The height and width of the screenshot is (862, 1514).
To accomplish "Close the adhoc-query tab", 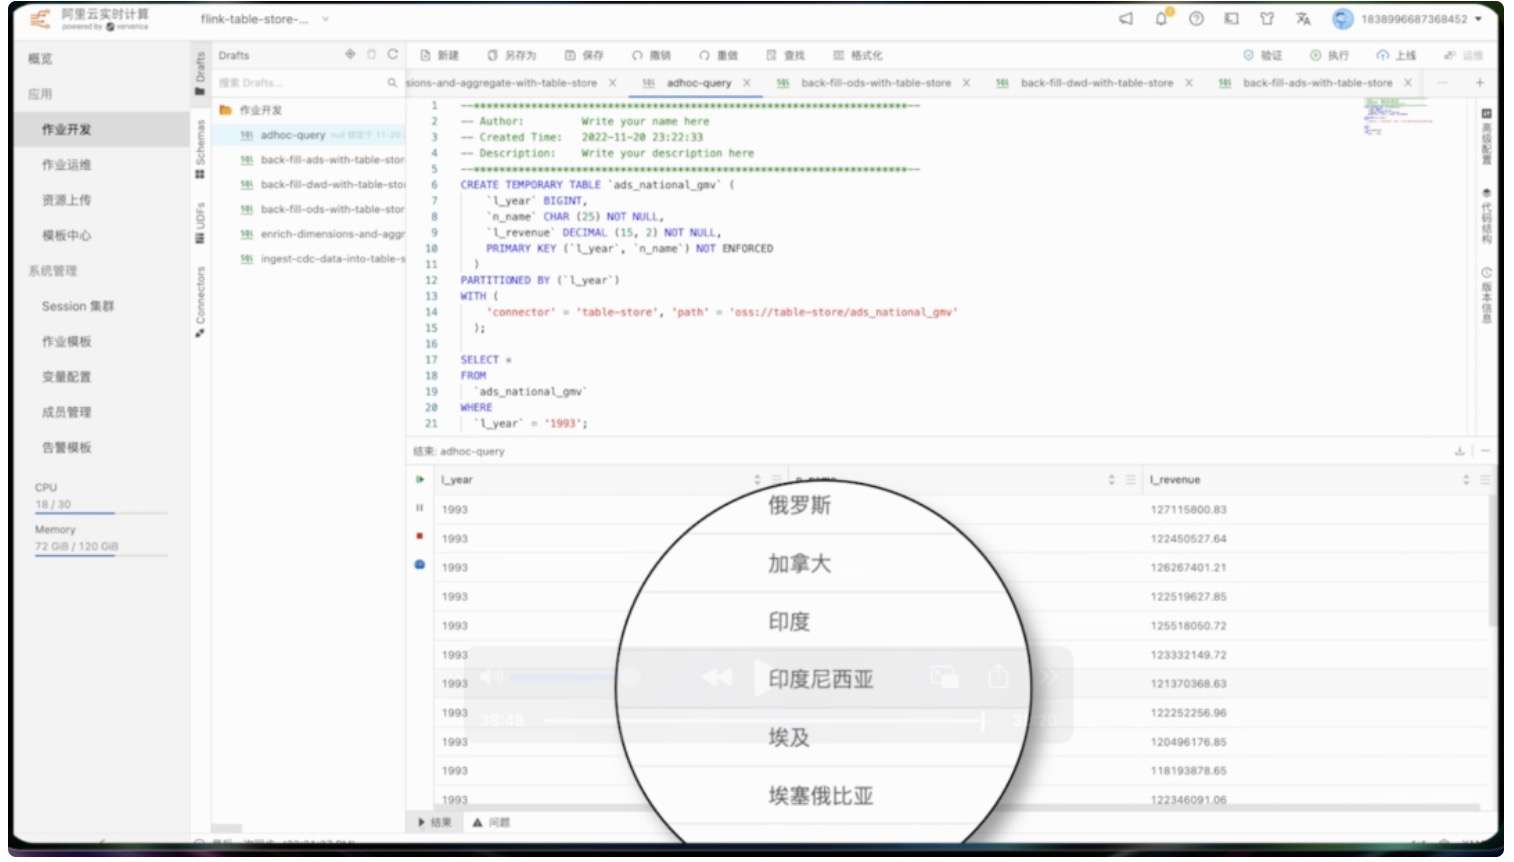I will (x=747, y=83).
